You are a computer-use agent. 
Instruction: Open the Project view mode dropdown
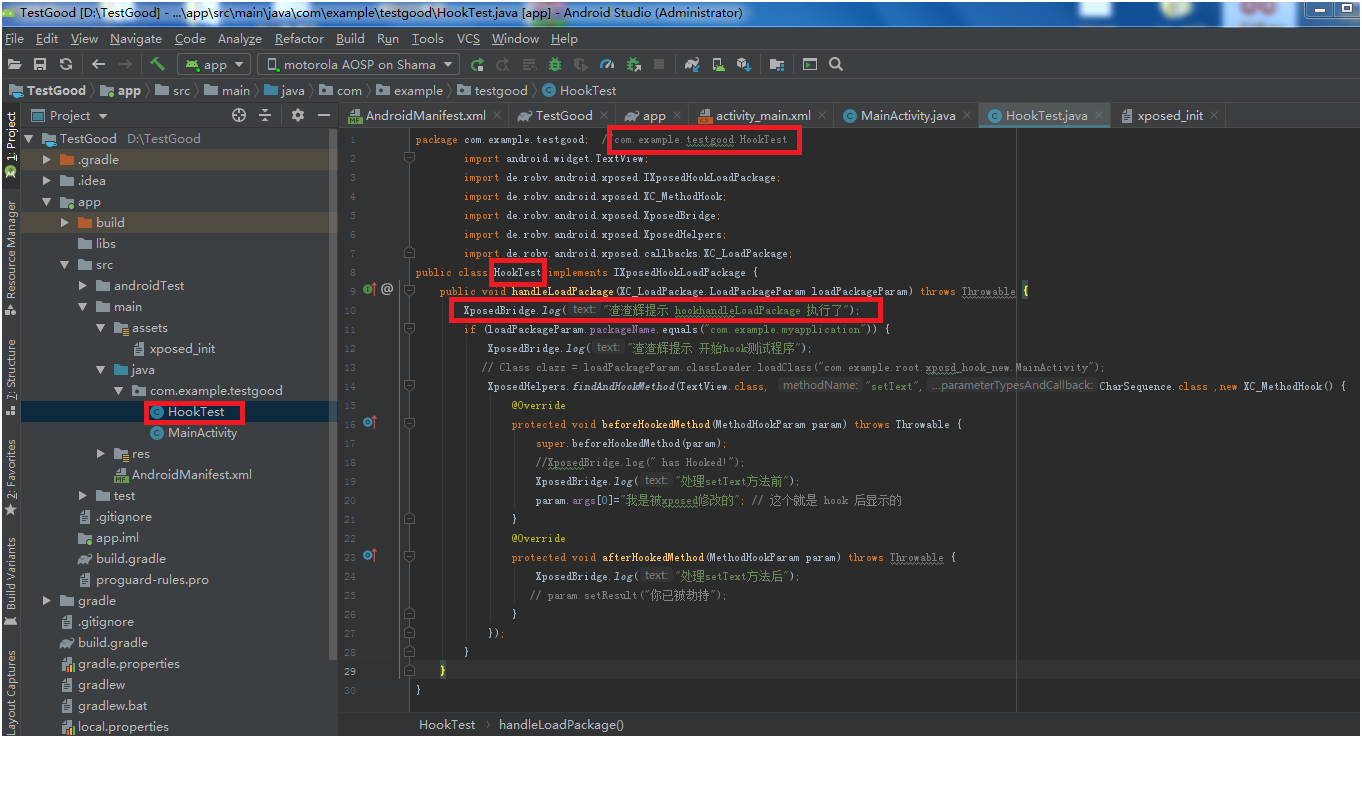[69, 115]
